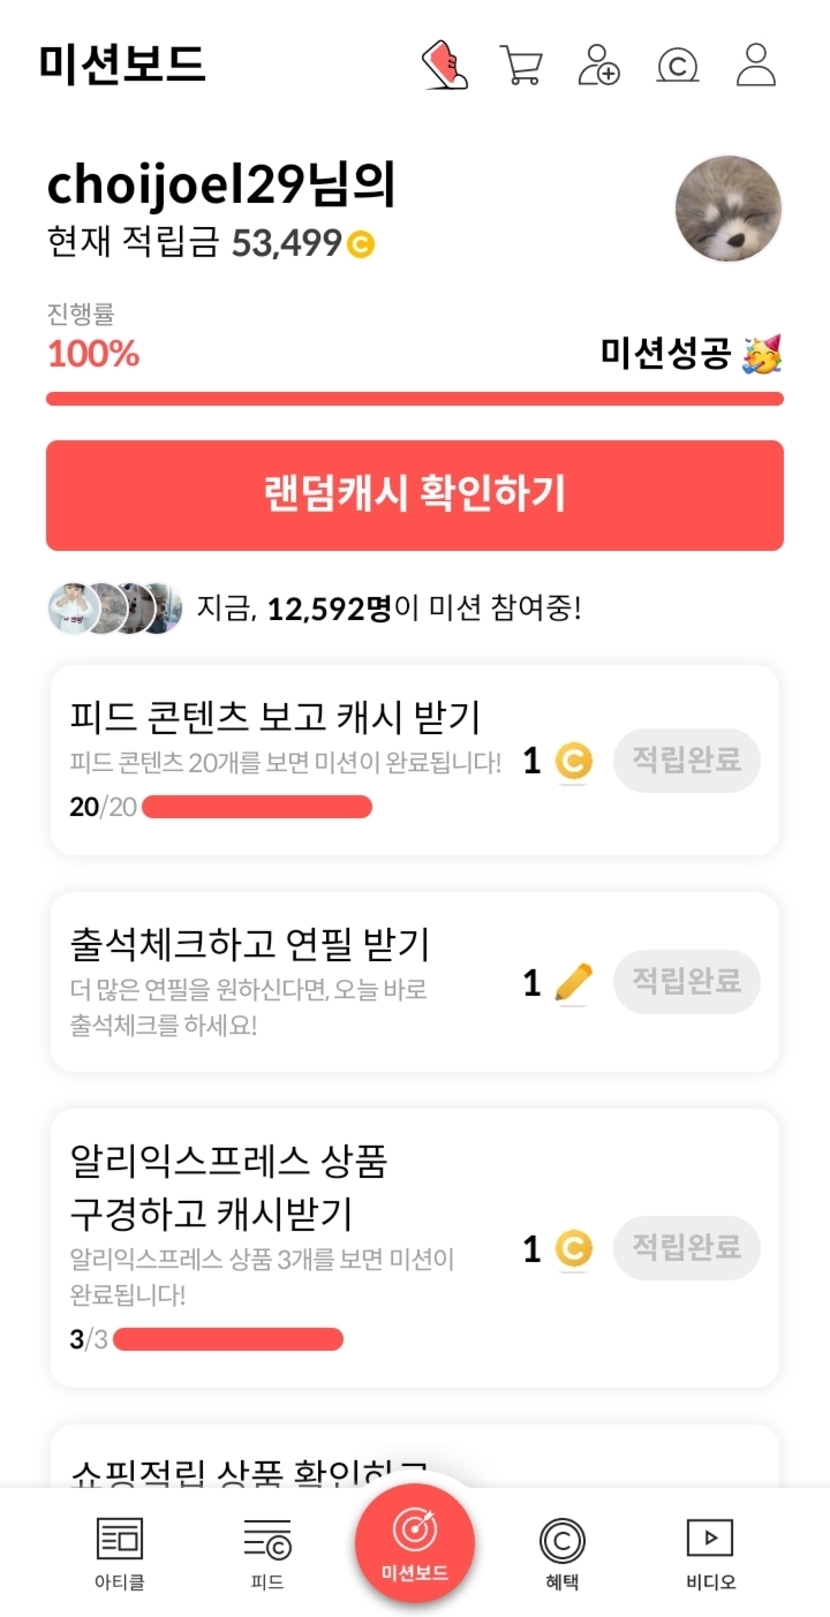Tap 적립완료 on the attendance check mission
Viewport: 830px width, 1617px height.
686,981
